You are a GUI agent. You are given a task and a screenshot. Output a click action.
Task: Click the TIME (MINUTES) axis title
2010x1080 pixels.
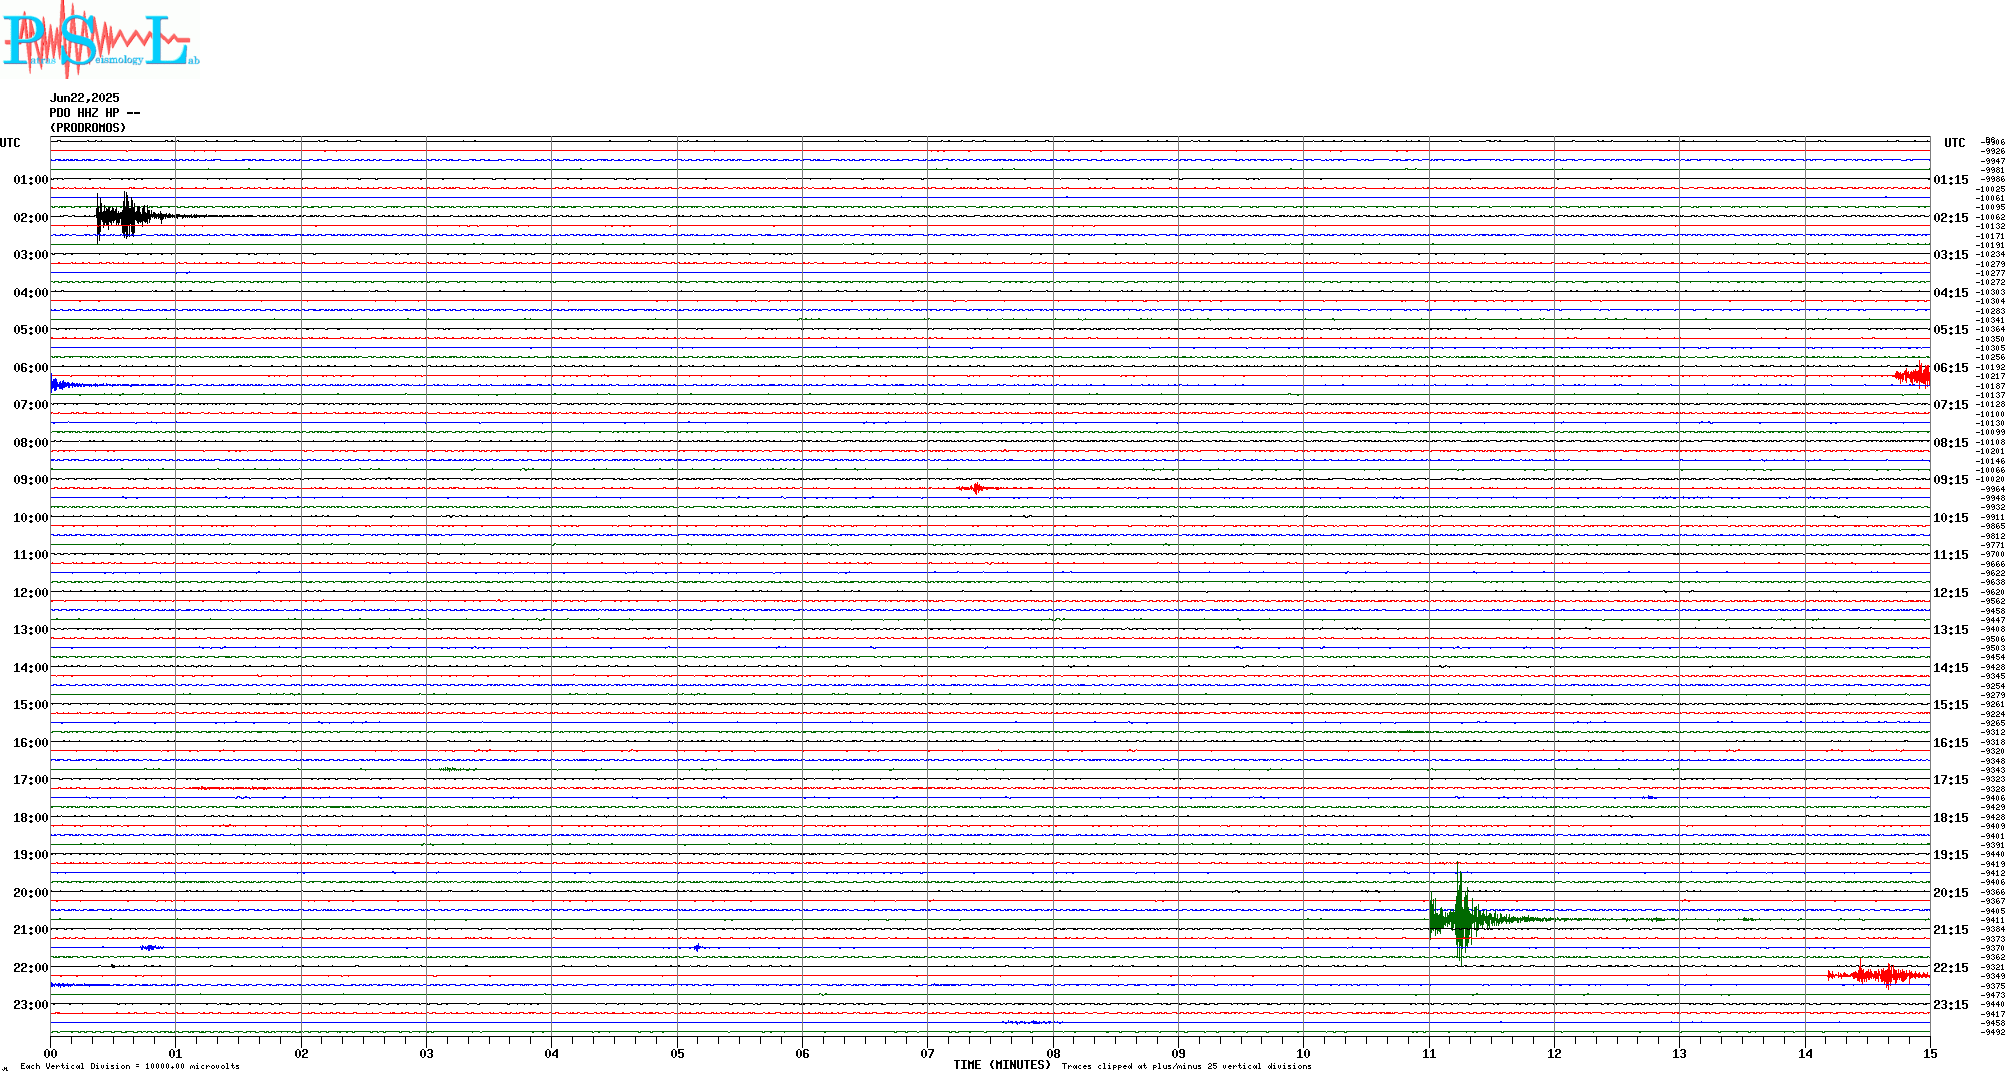coord(1002,1065)
